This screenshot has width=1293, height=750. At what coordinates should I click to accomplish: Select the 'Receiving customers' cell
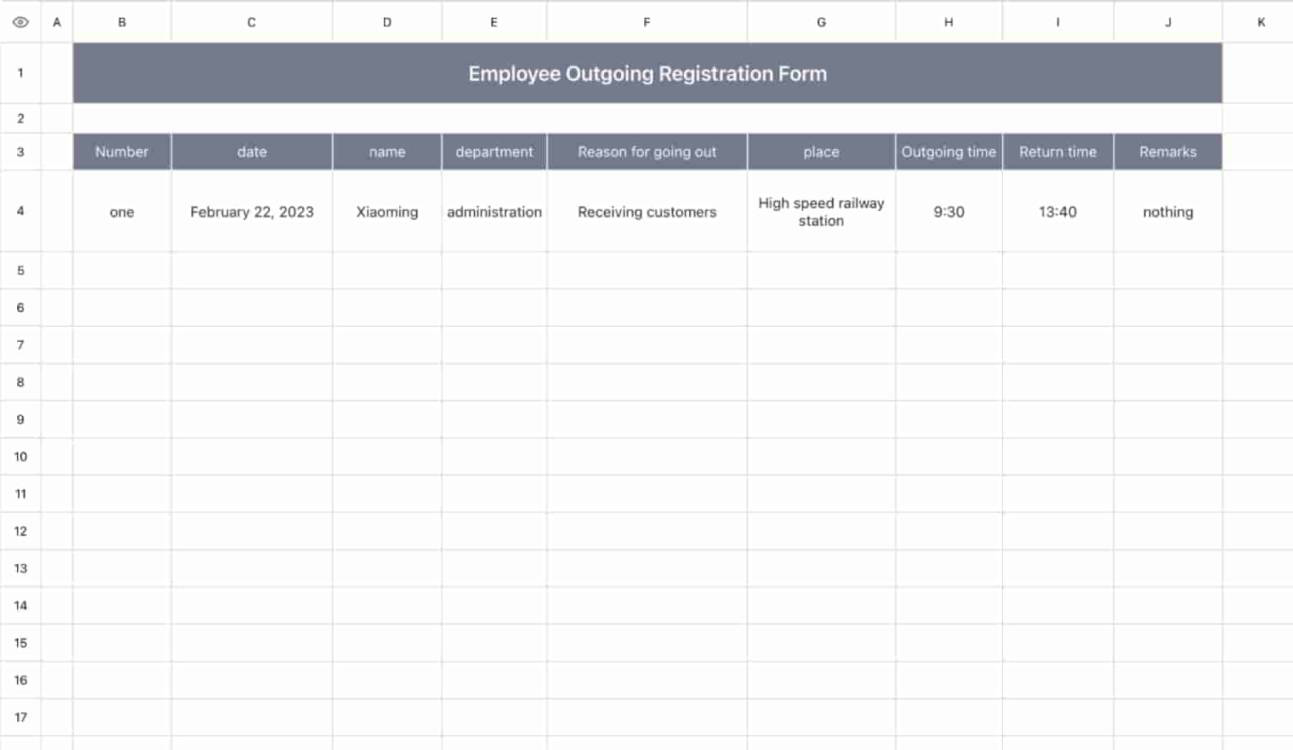click(647, 211)
